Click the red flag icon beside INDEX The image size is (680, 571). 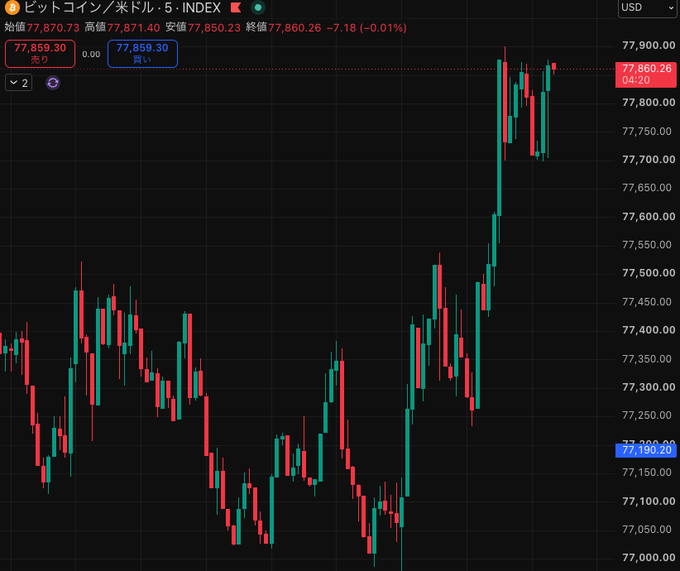(x=236, y=7)
